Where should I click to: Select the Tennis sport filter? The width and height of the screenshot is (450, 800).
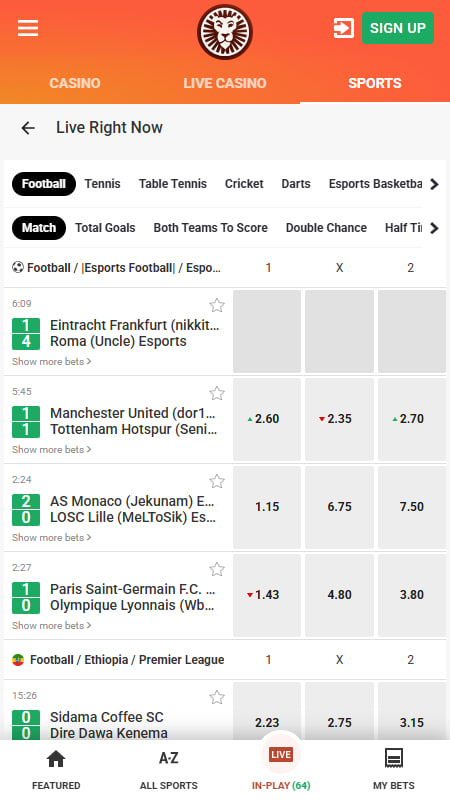(x=103, y=184)
